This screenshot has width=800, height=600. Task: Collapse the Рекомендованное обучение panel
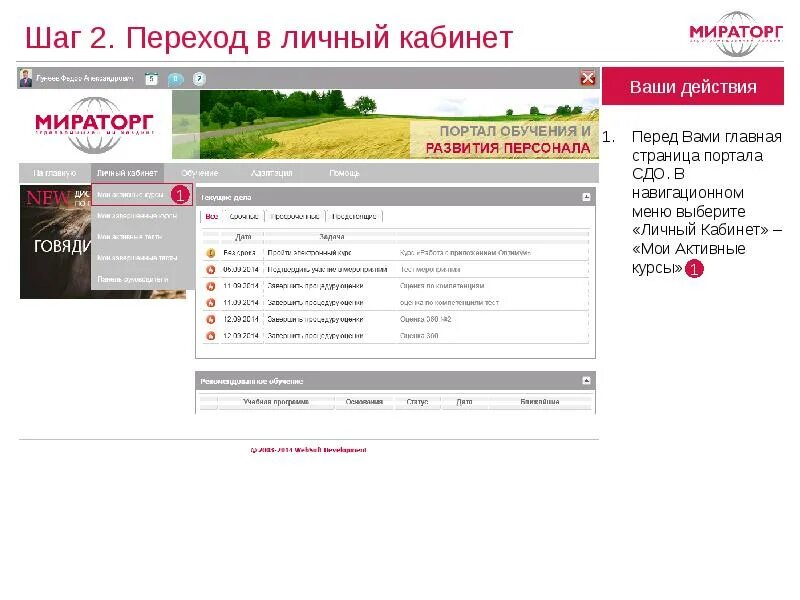[586, 381]
